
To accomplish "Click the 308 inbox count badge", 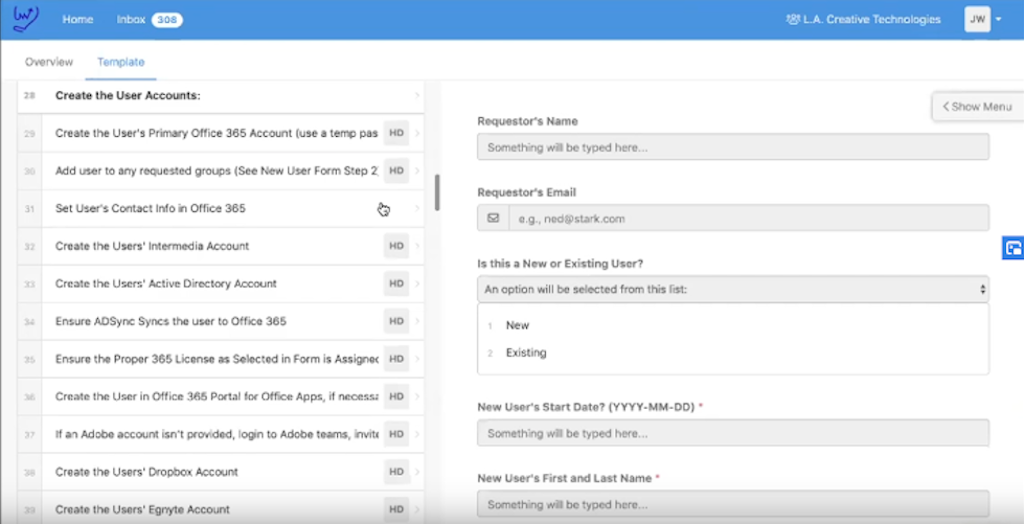I will [x=167, y=20].
